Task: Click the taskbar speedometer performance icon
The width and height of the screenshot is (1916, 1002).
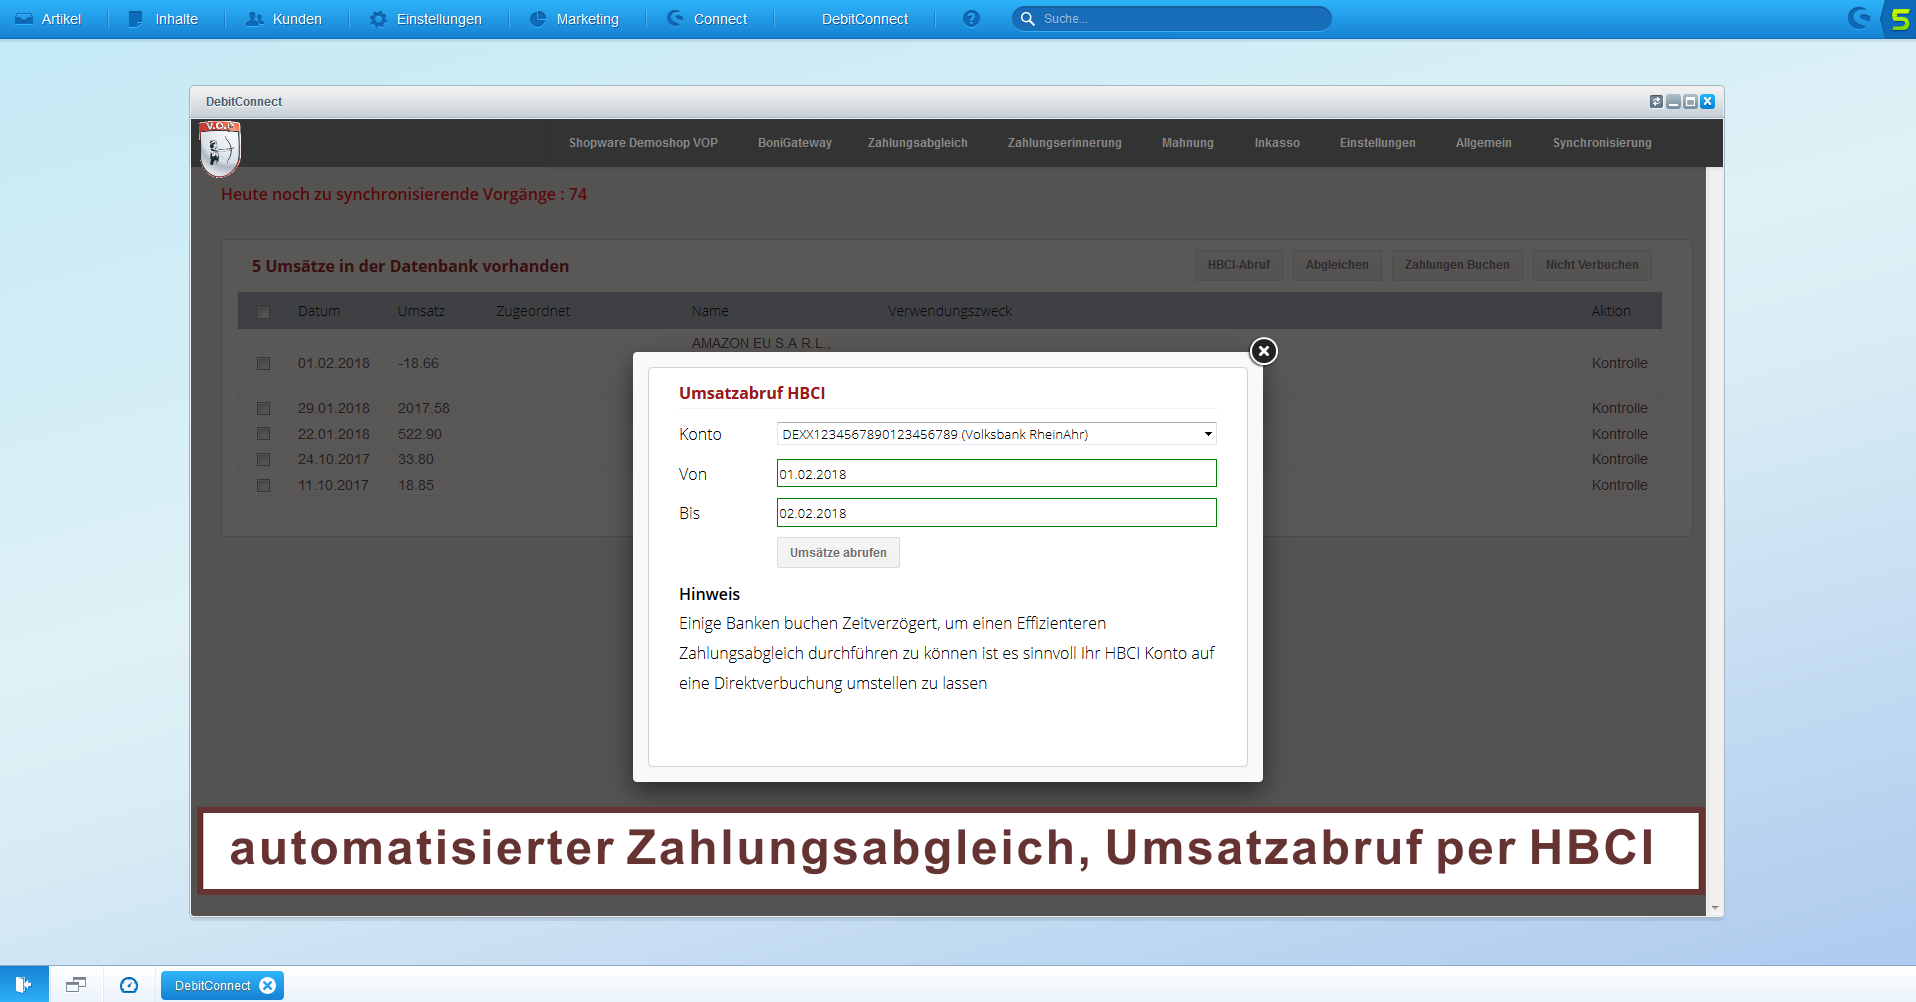Action: click(129, 985)
